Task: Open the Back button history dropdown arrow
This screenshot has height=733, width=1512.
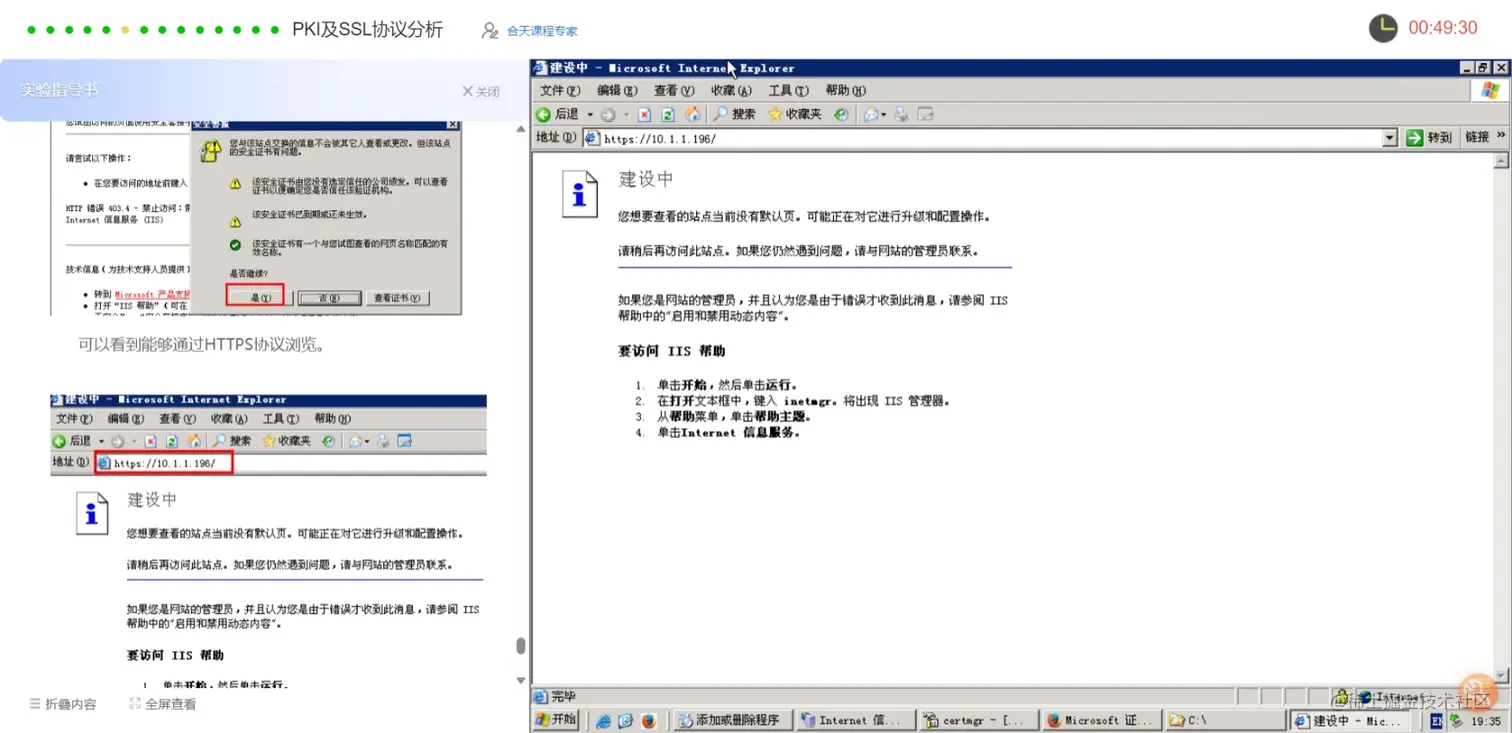Action: click(590, 114)
